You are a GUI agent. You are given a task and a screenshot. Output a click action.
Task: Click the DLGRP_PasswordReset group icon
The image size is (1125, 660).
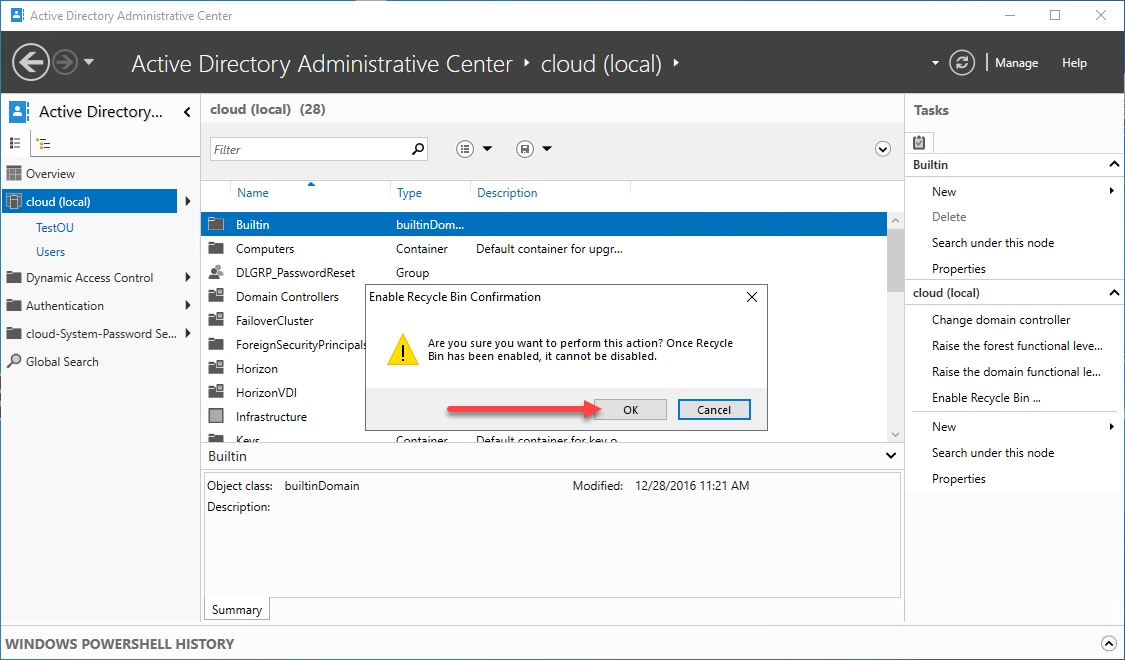216,273
